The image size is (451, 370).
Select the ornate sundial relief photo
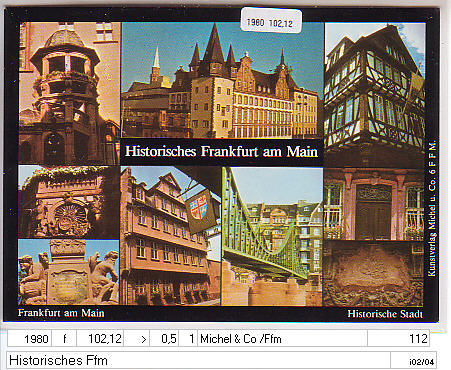click(69, 202)
